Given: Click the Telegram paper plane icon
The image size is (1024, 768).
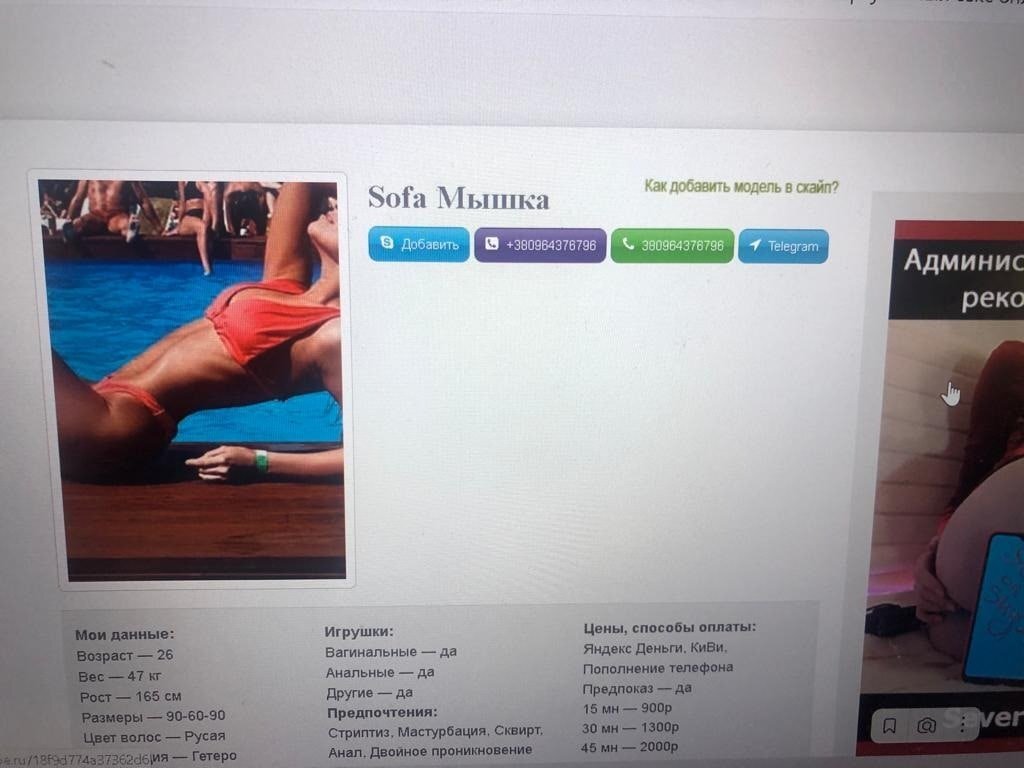Looking at the screenshot, I should [x=755, y=246].
